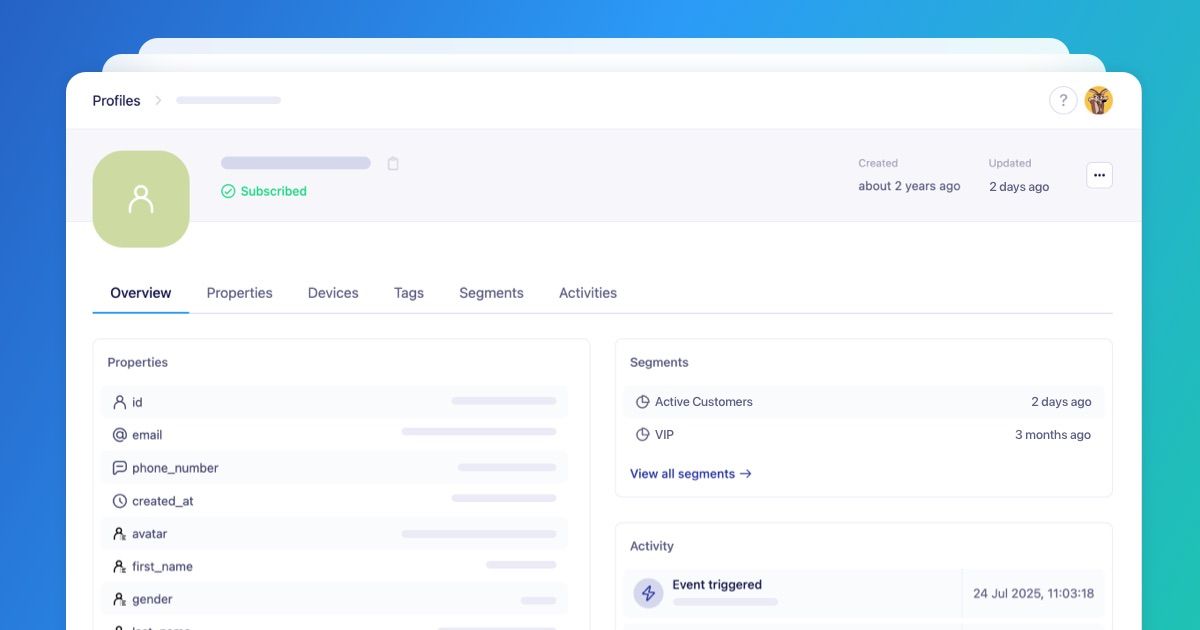
Task: Open the user avatar menu
Action: click(x=1099, y=100)
